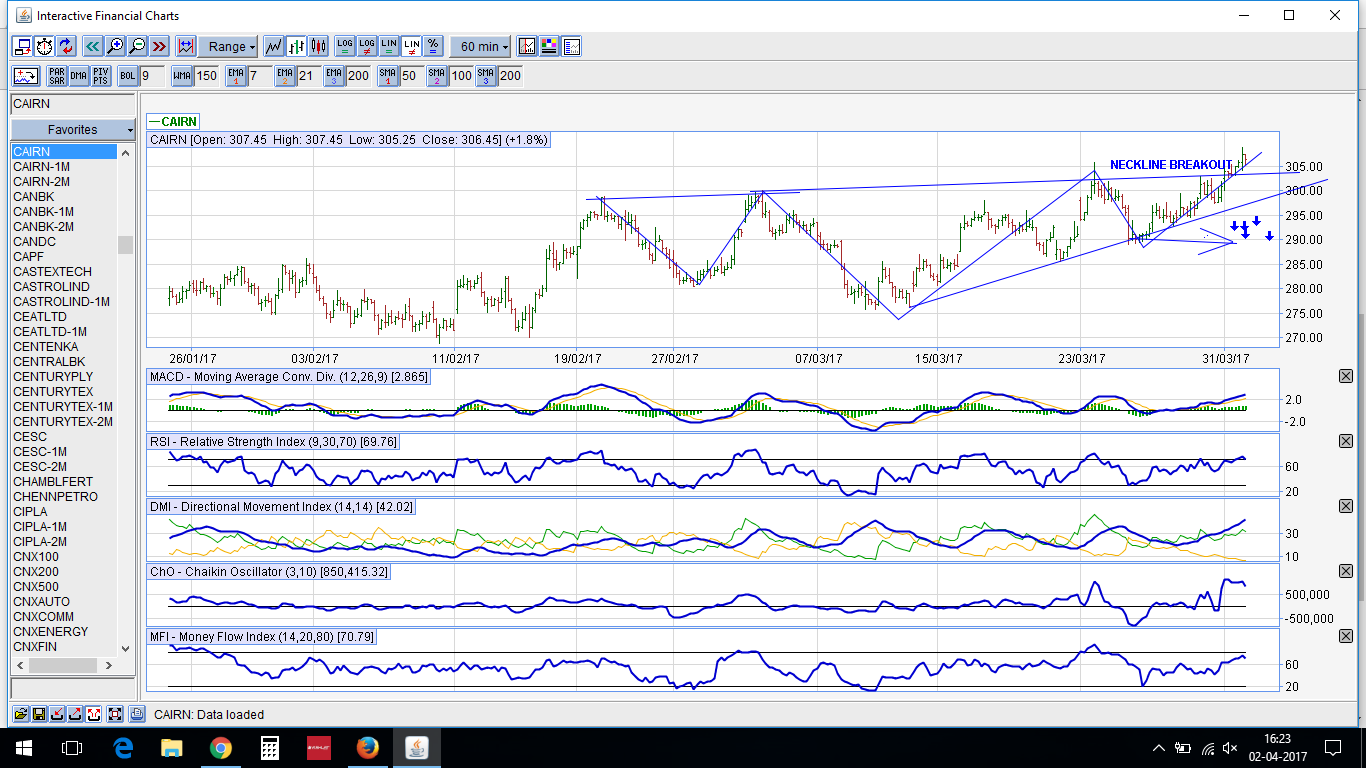Switch to OHLC bar chart style
Viewport: 1366px width, 768px height.
pyautogui.click(x=296, y=46)
